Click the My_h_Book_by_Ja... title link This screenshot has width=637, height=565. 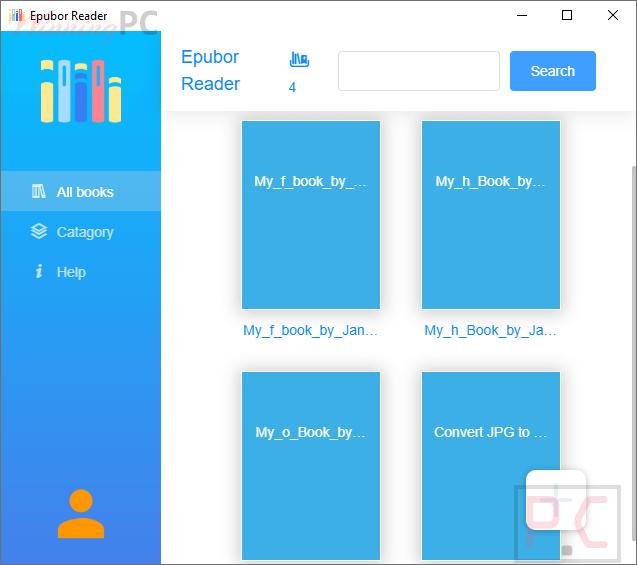click(490, 331)
